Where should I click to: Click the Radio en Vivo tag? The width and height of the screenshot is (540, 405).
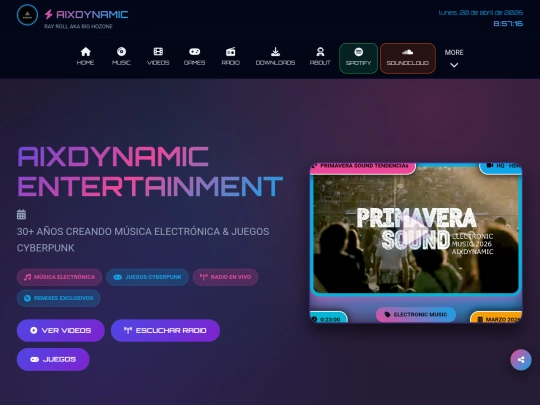[x=225, y=277]
